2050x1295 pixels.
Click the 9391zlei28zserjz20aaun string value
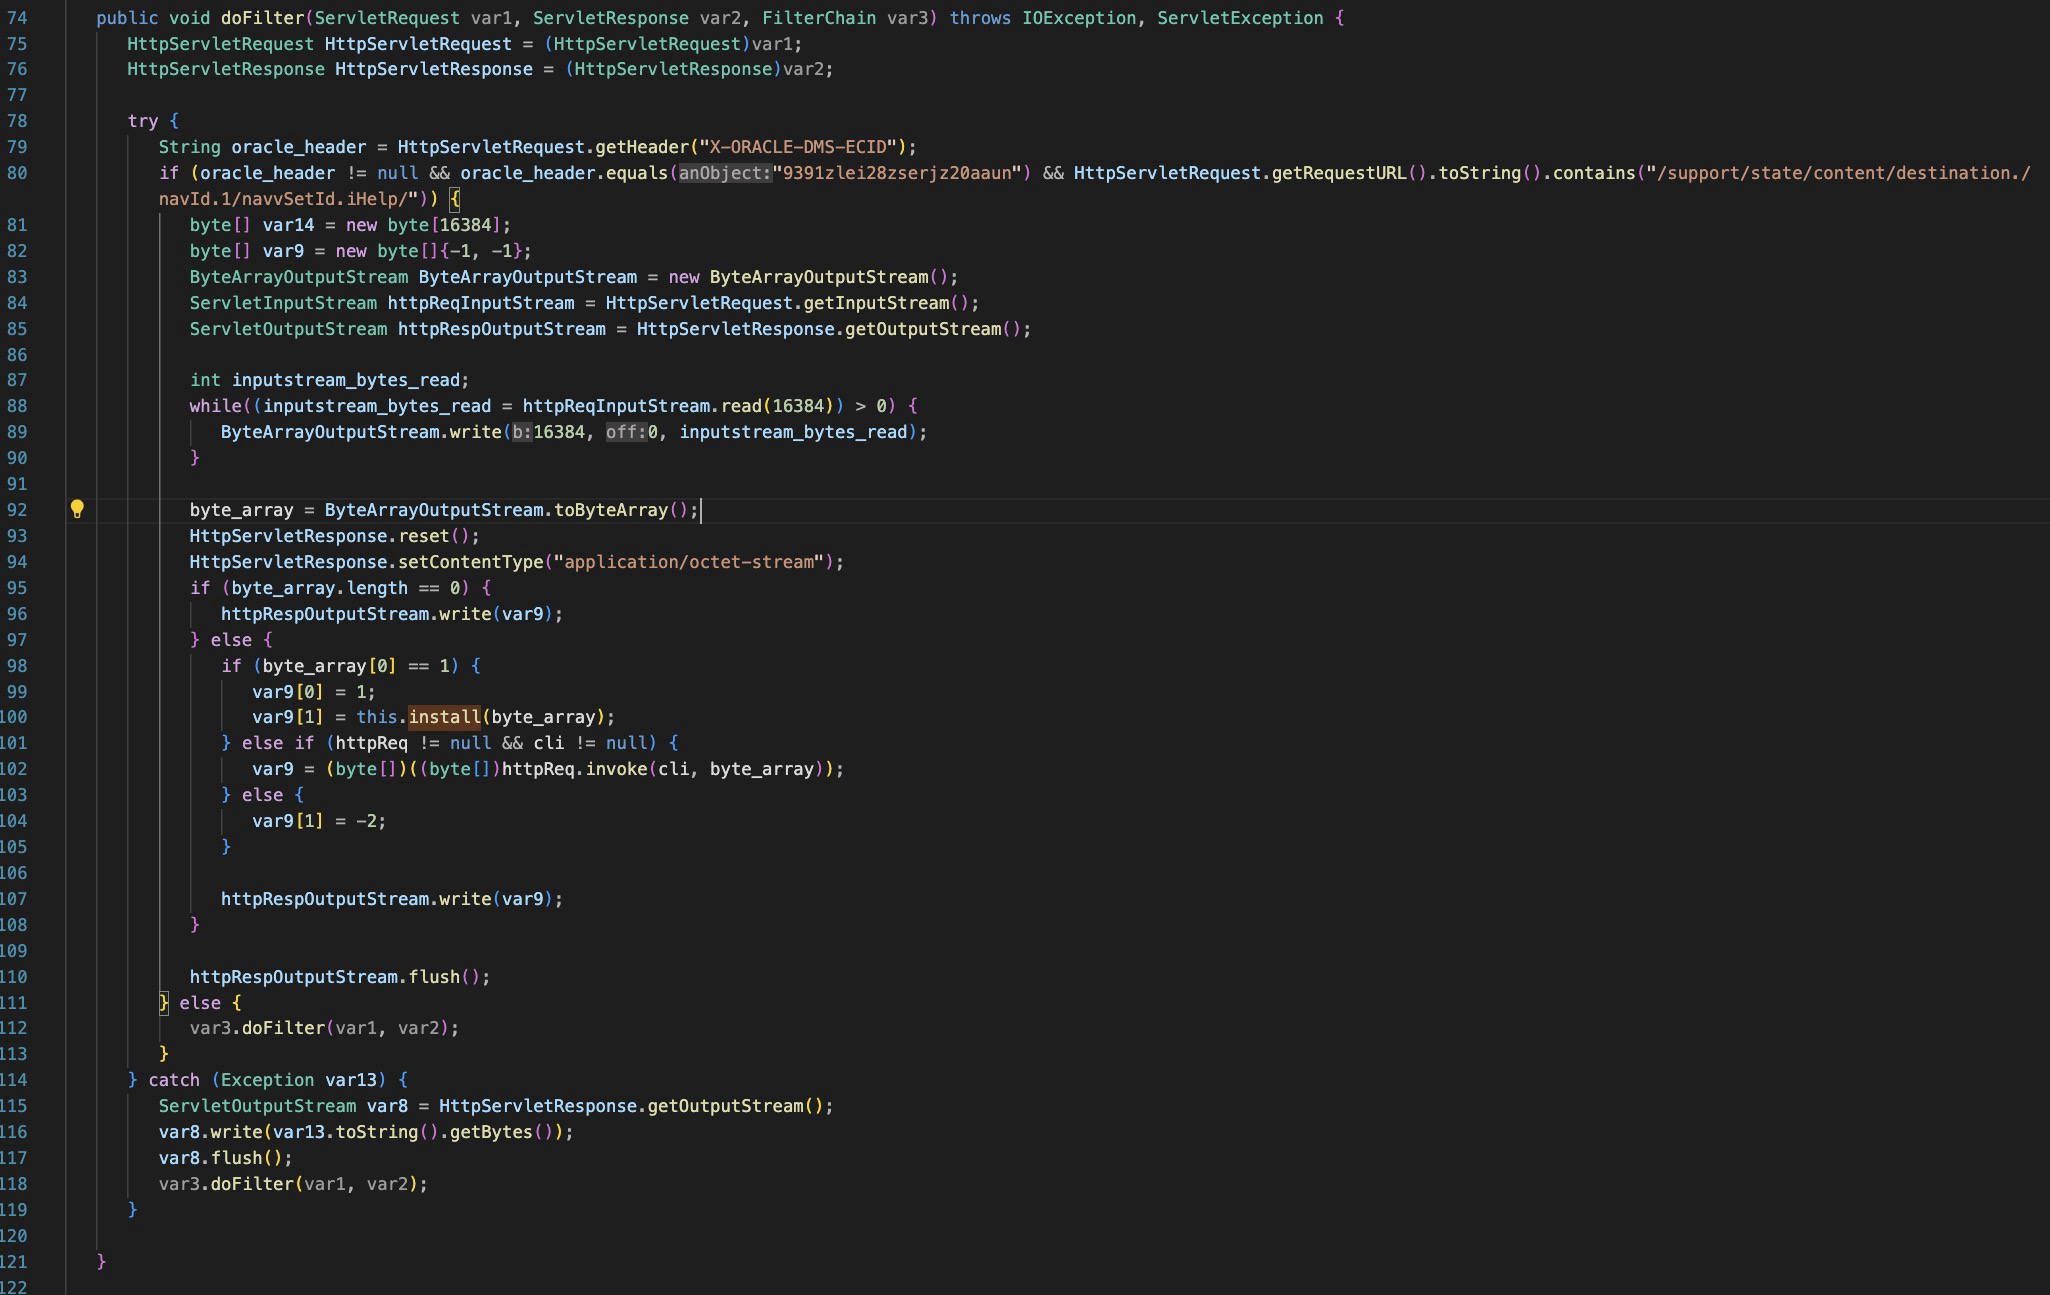(897, 173)
